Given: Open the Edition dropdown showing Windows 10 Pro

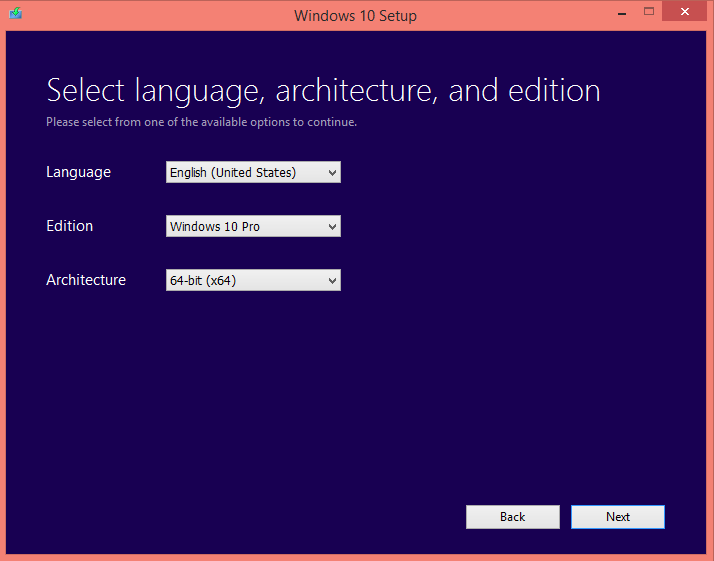Looking at the screenshot, I should (x=253, y=226).
